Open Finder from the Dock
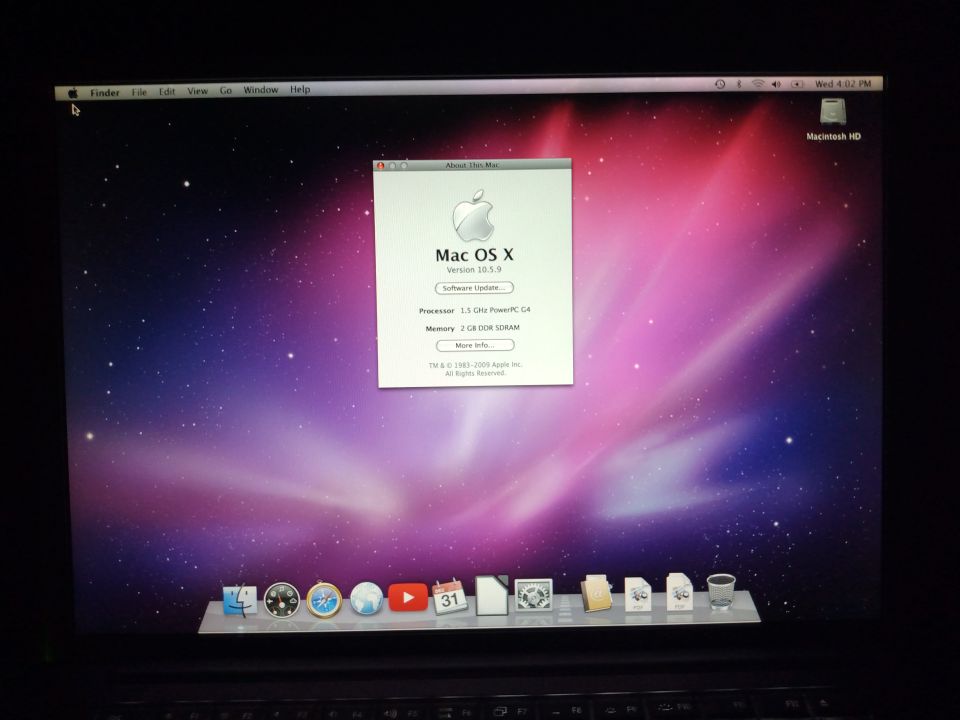The height and width of the screenshot is (720, 960). tap(240, 600)
